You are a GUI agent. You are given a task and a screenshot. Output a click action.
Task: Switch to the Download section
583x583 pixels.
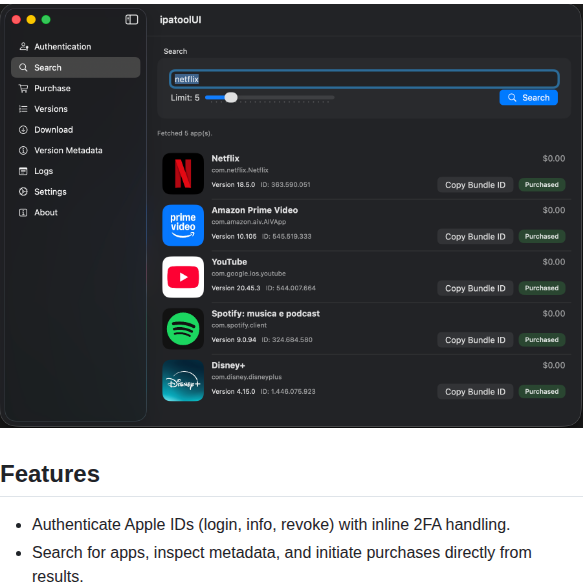coord(76,129)
